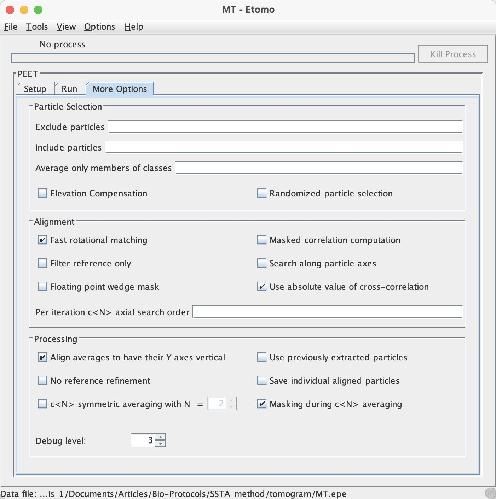Uncheck Fast rotational matching
The height and width of the screenshot is (499, 496).
click(42, 240)
